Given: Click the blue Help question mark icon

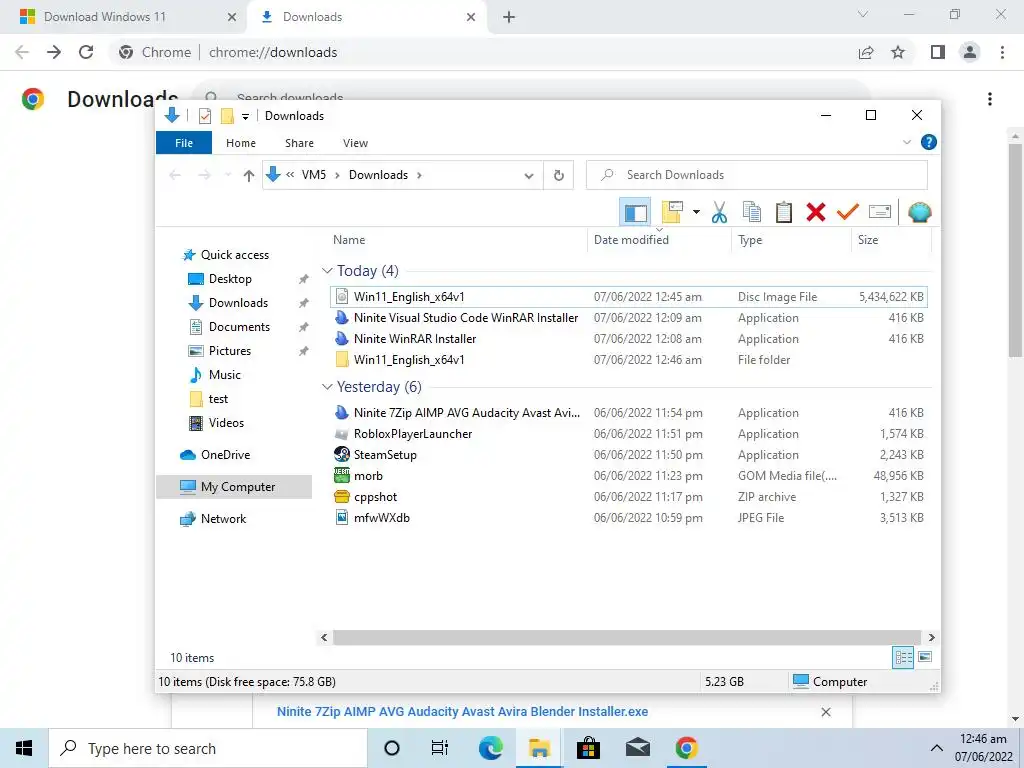Looking at the screenshot, I should pyautogui.click(x=928, y=142).
